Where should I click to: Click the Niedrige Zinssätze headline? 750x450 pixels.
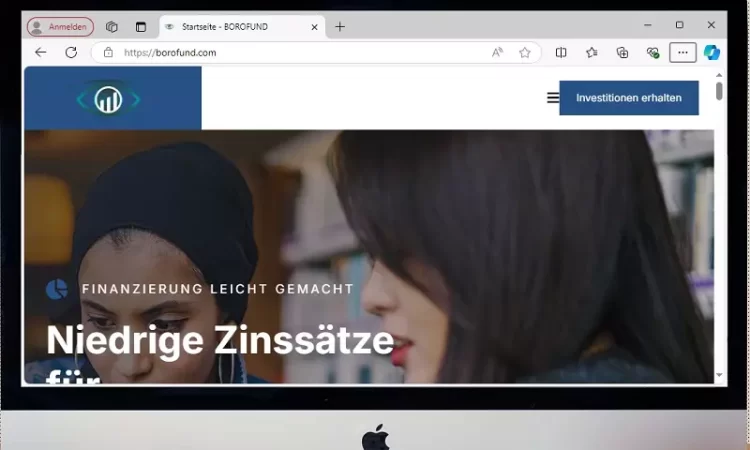pos(220,340)
